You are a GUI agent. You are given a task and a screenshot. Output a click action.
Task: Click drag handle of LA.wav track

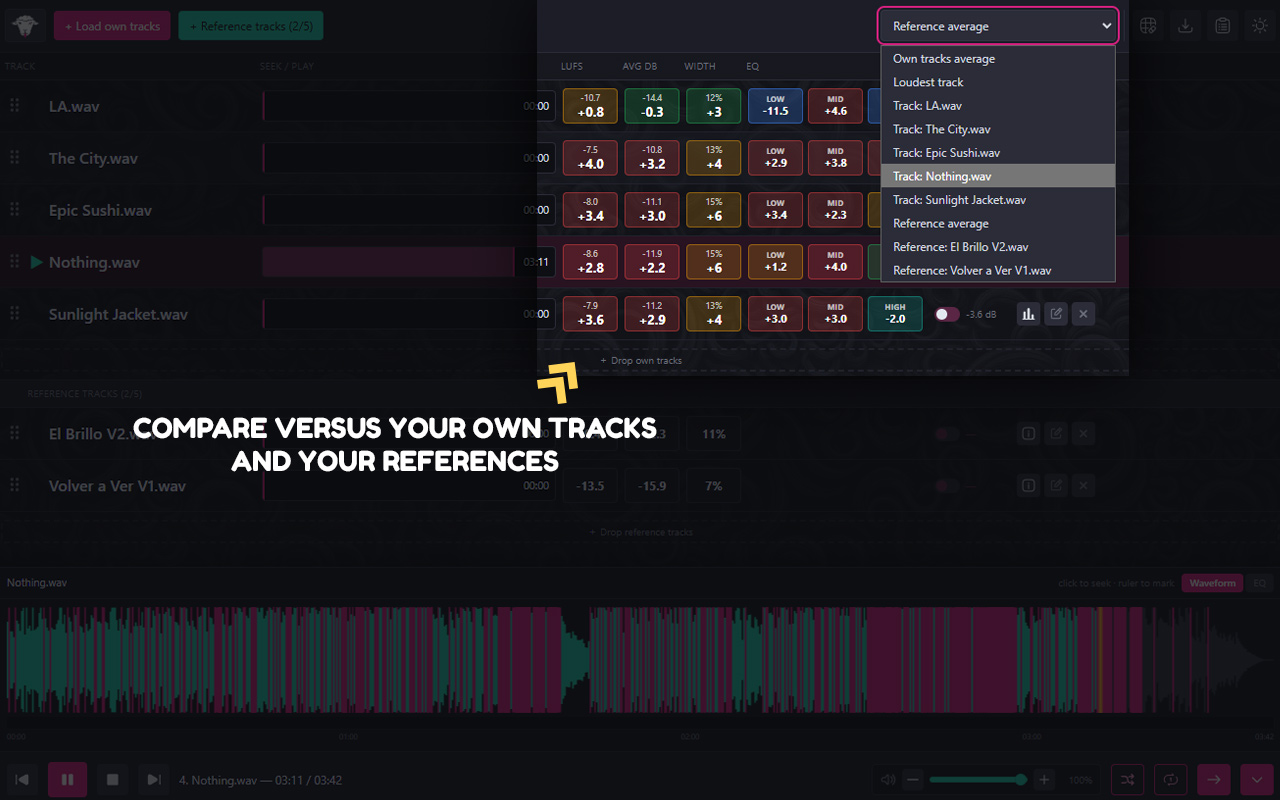click(15, 106)
